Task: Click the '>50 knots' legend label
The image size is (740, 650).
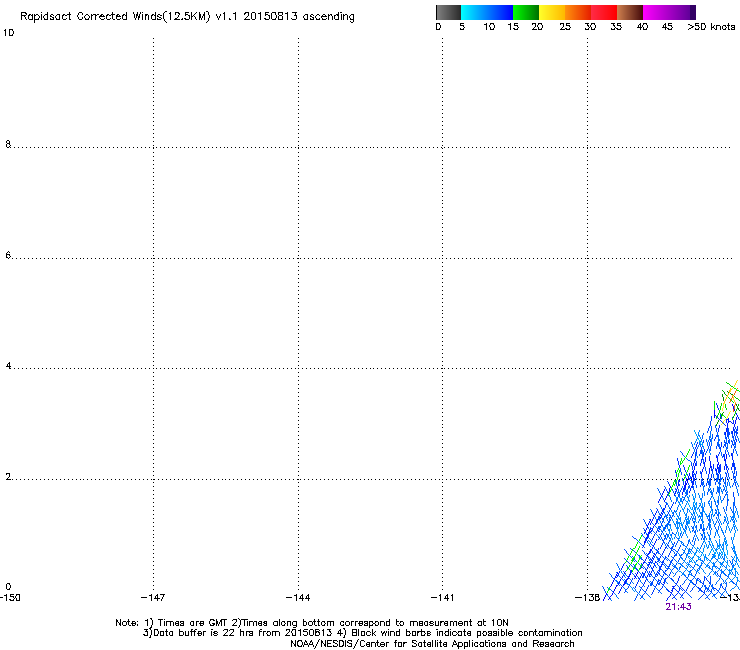Action: coord(711,27)
